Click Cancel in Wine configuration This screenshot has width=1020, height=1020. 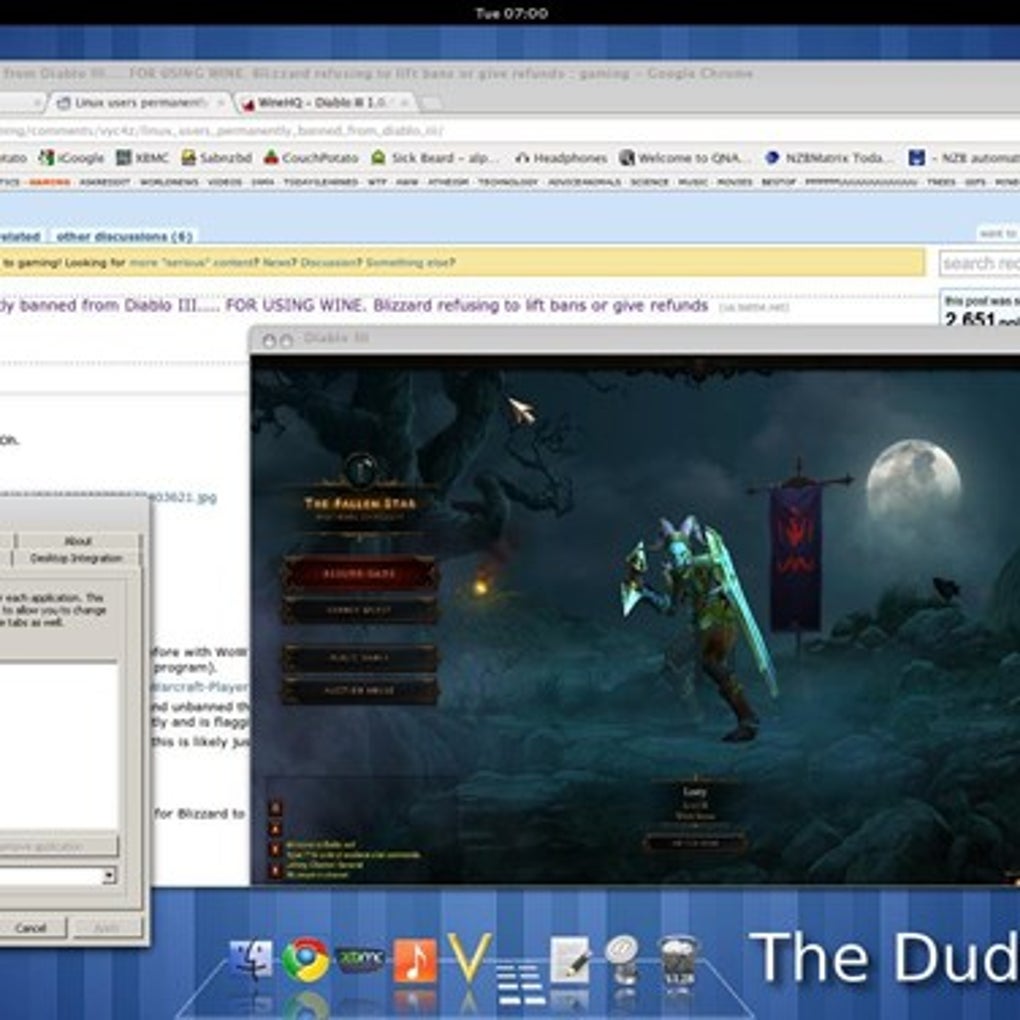(31, 927)
